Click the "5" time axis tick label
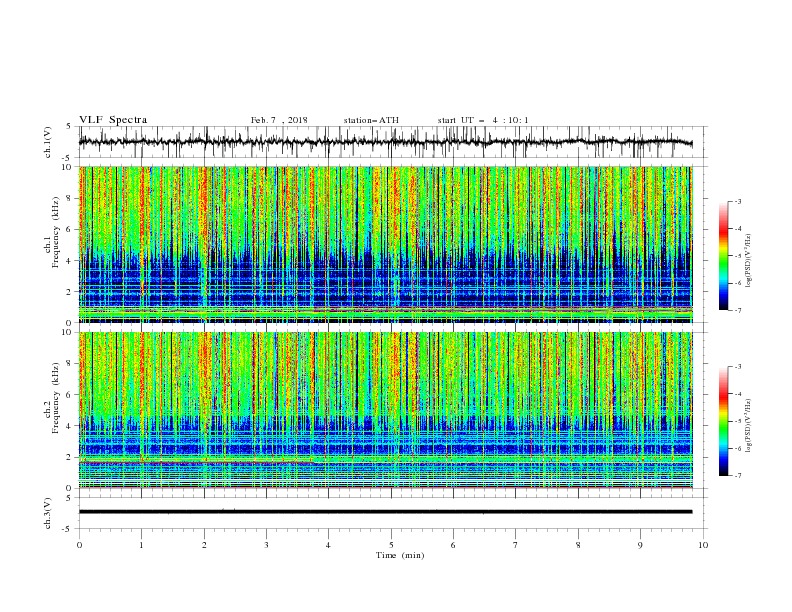Screen dimensions: 792x612 click(x=391, y=545)
